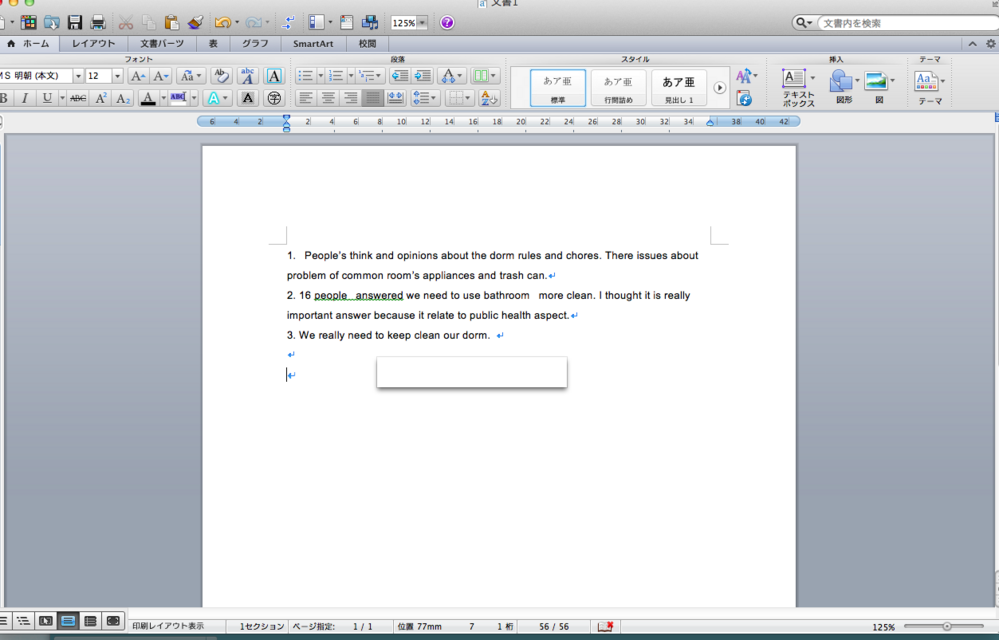Open the font name dropdown

click(78, 76)
